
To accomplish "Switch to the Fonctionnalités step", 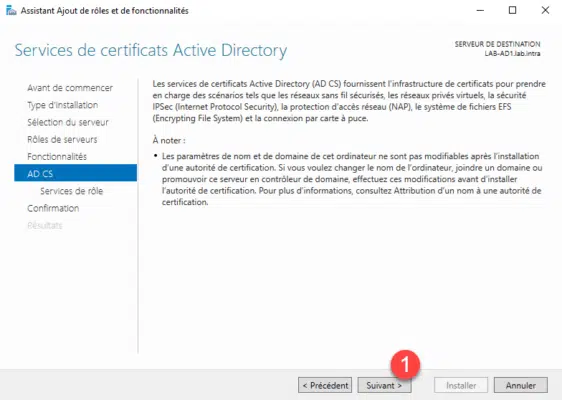I will pyautogui.click(x=57, y=157).
